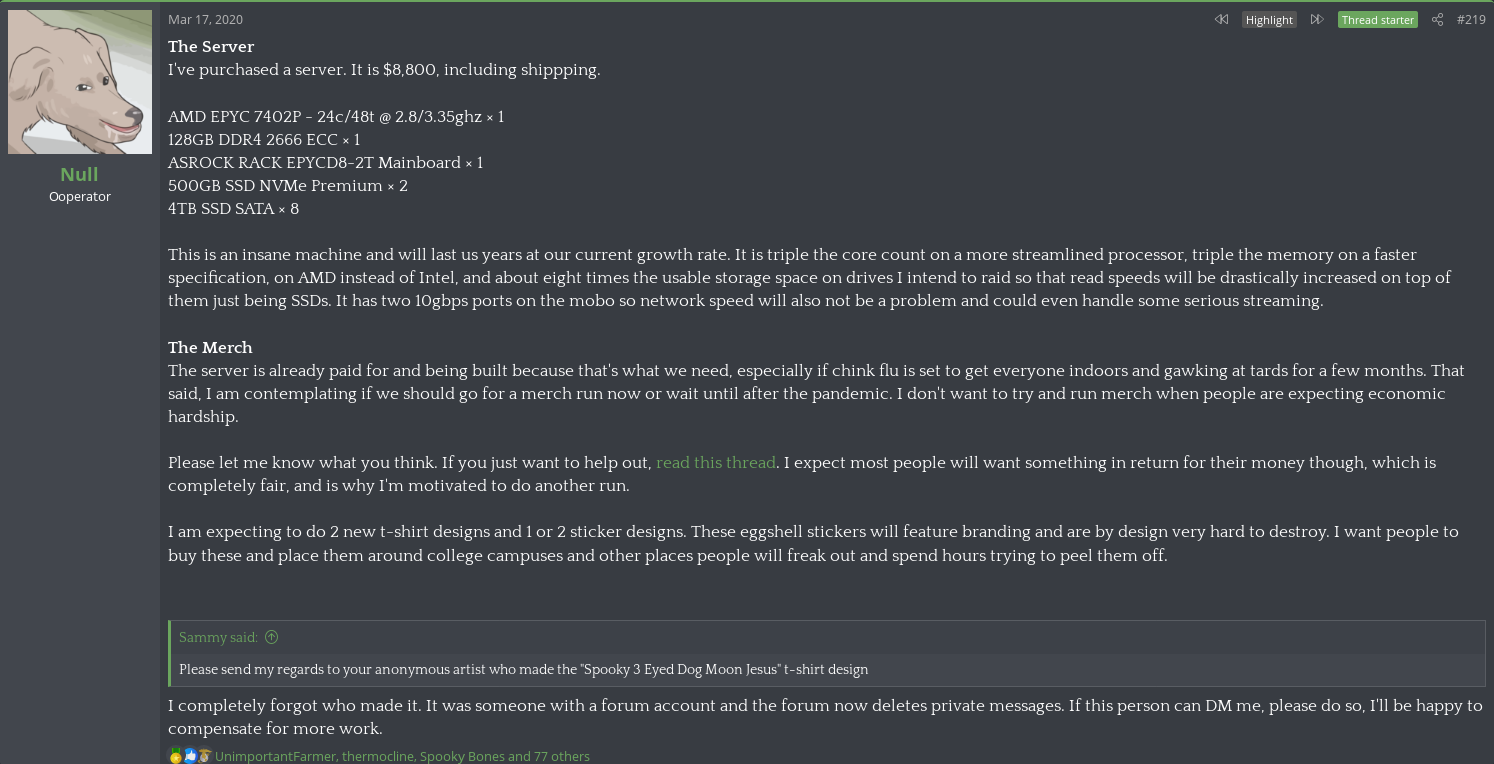
Task: Click the medal reaction icon
Action: (x=176, y=756)
